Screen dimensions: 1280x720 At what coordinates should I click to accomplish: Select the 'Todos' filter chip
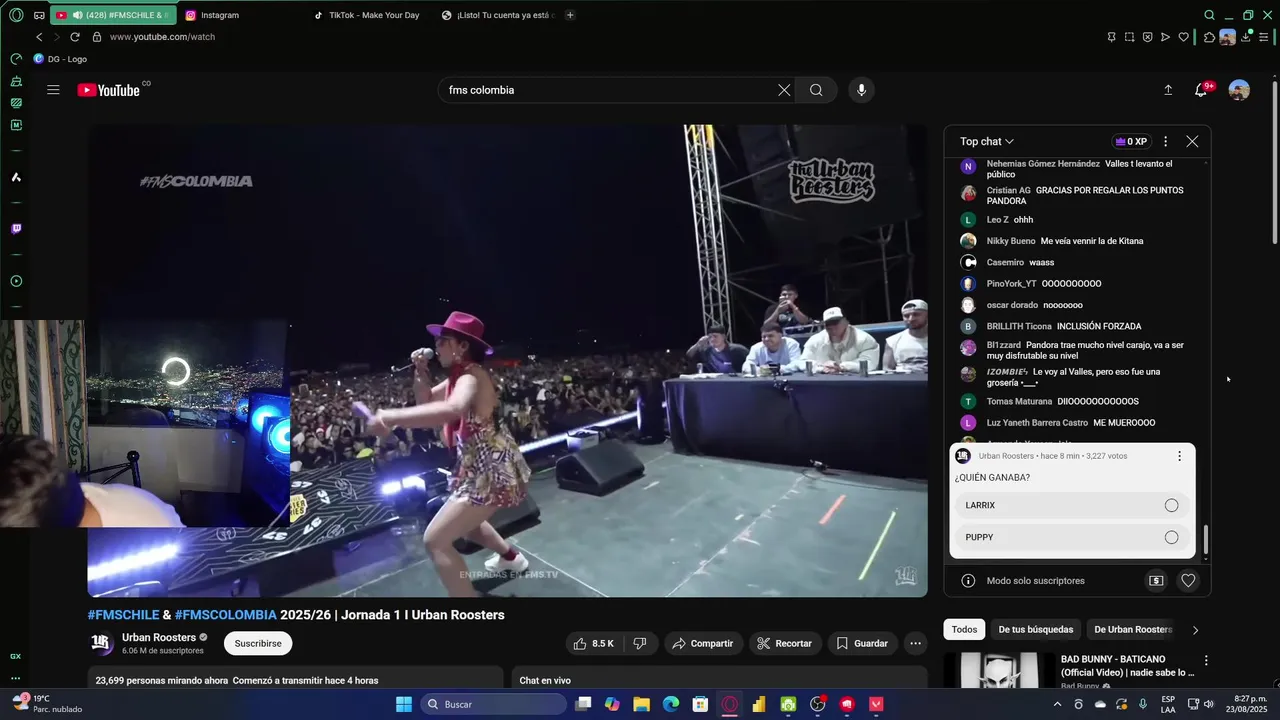point(964,630)
